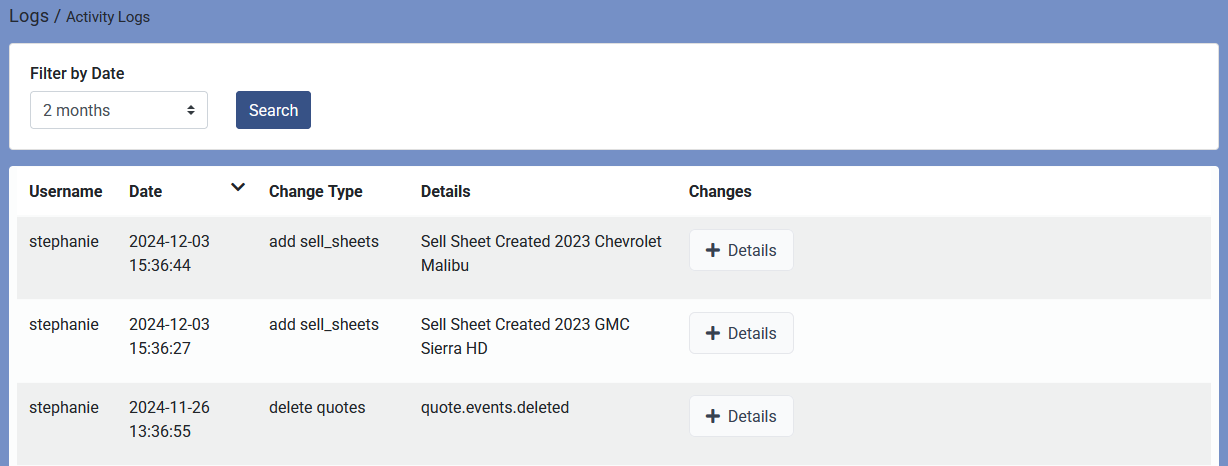Toggle the Date column sort chevron

pos(237,187)
